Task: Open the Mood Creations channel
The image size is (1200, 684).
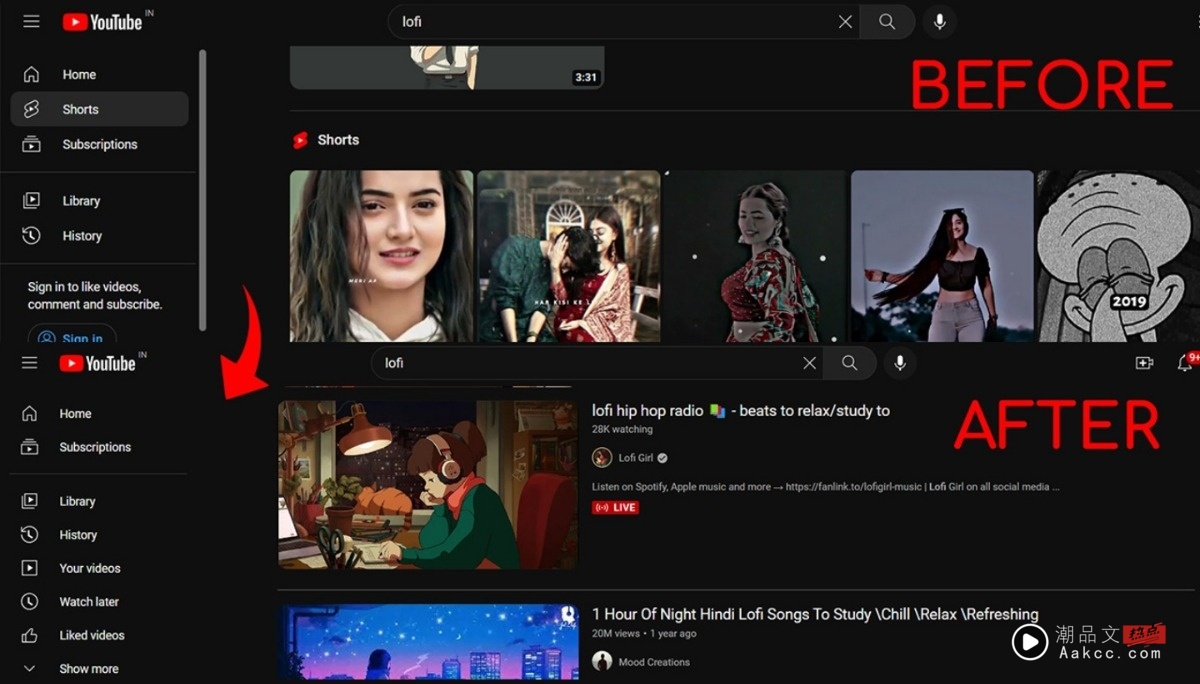Action: point(653,662)
